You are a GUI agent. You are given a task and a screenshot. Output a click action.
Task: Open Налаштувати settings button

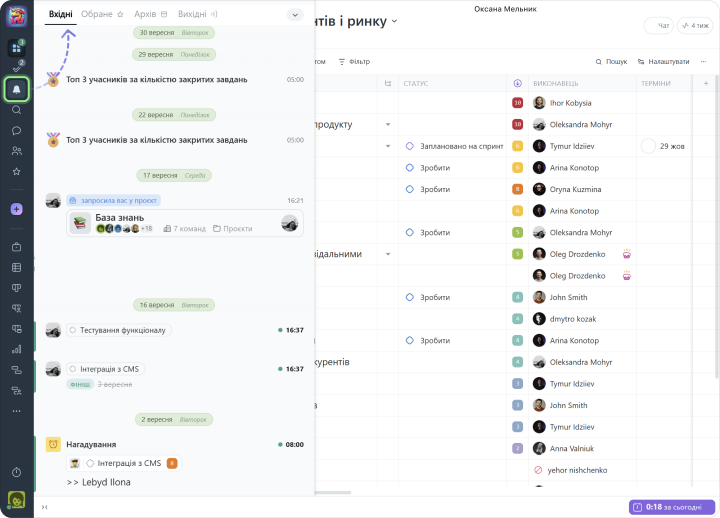[662, 62]
